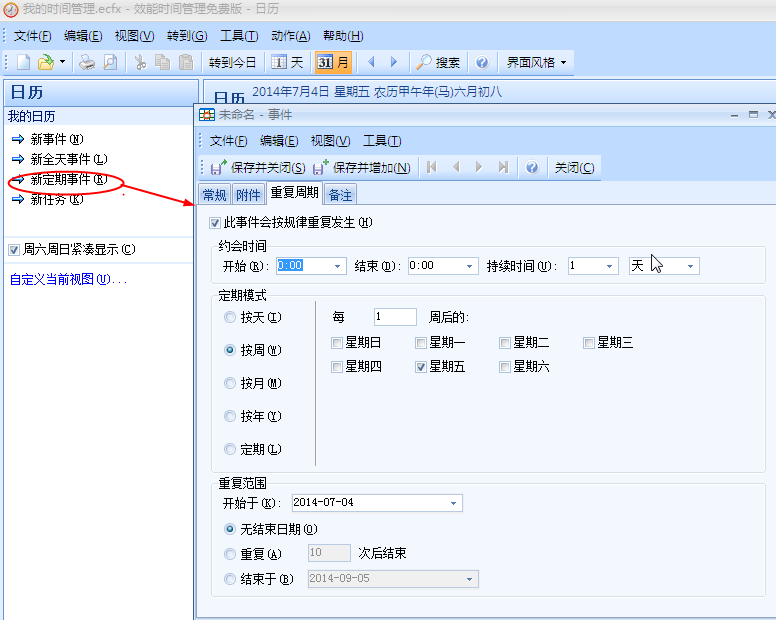776x620 pixels.
Task: Switch to Day view (天)
Action: (x=288, y=62)
